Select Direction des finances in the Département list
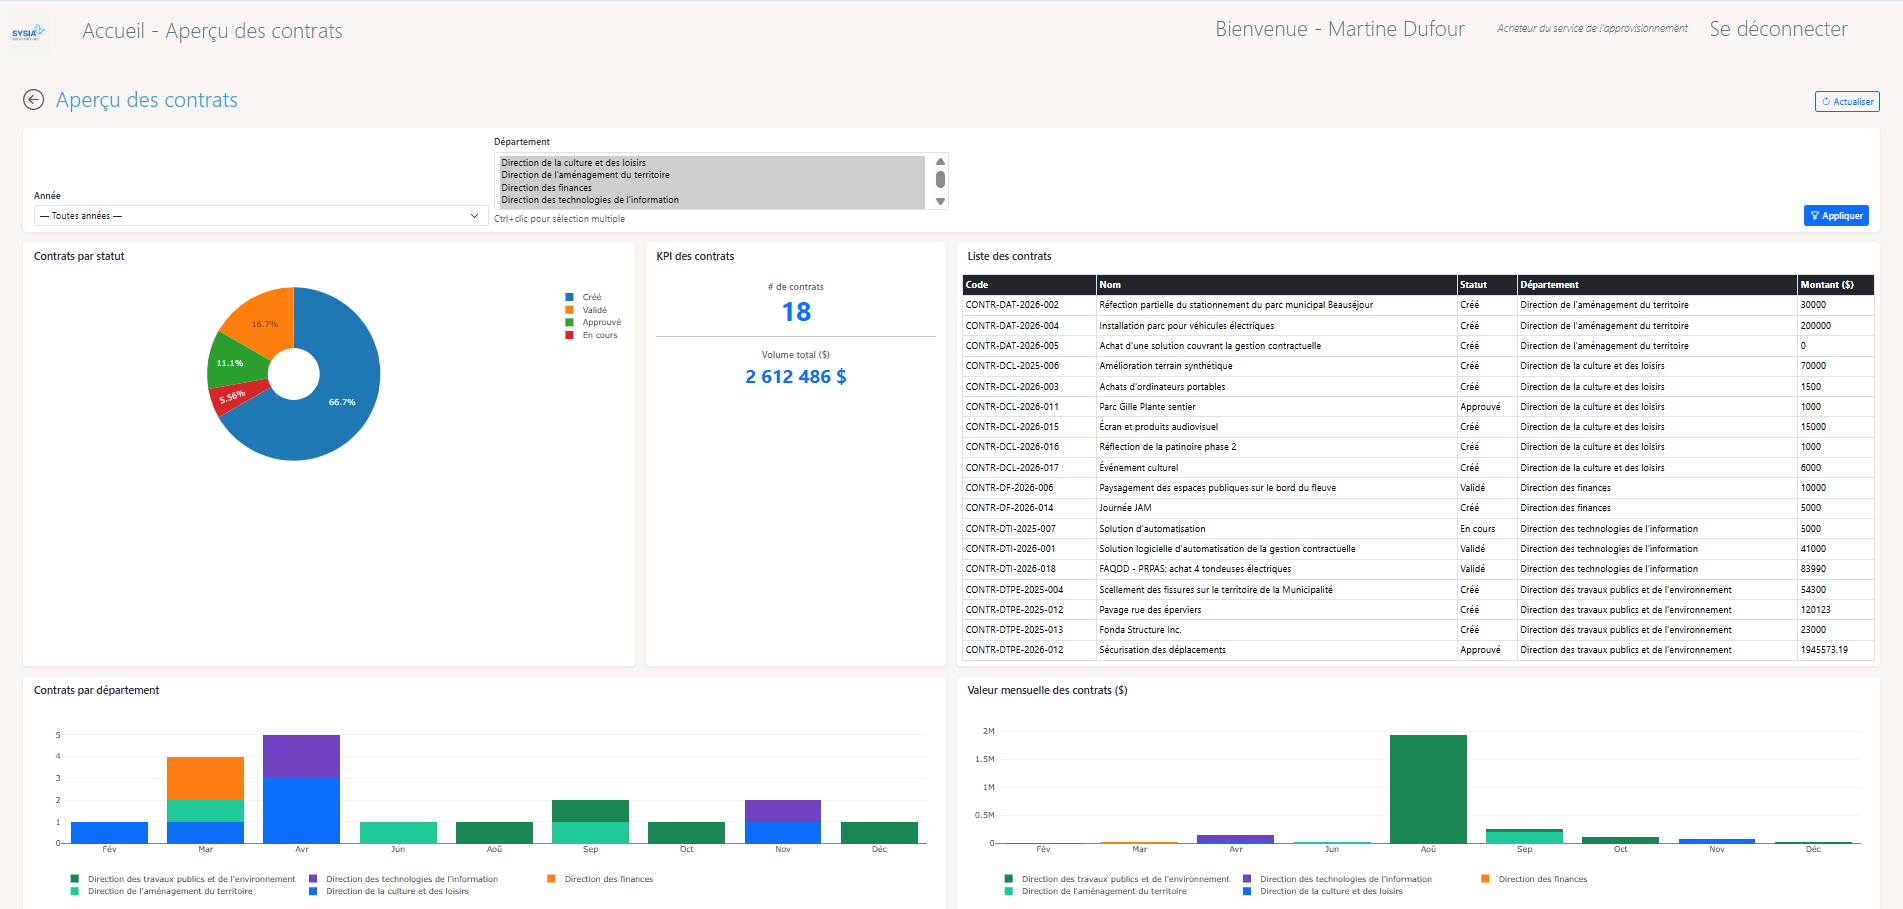The image size is (1903, 909). click(547, 188)
